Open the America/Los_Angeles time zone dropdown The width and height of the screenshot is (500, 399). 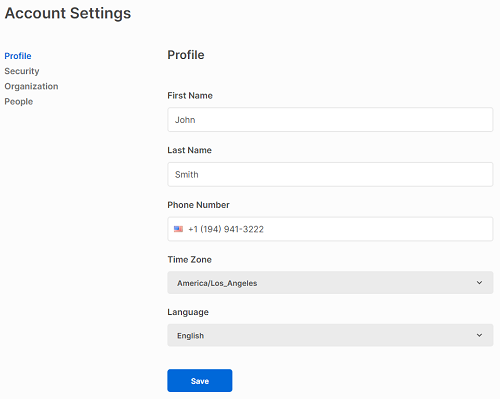tap(330, 283)
